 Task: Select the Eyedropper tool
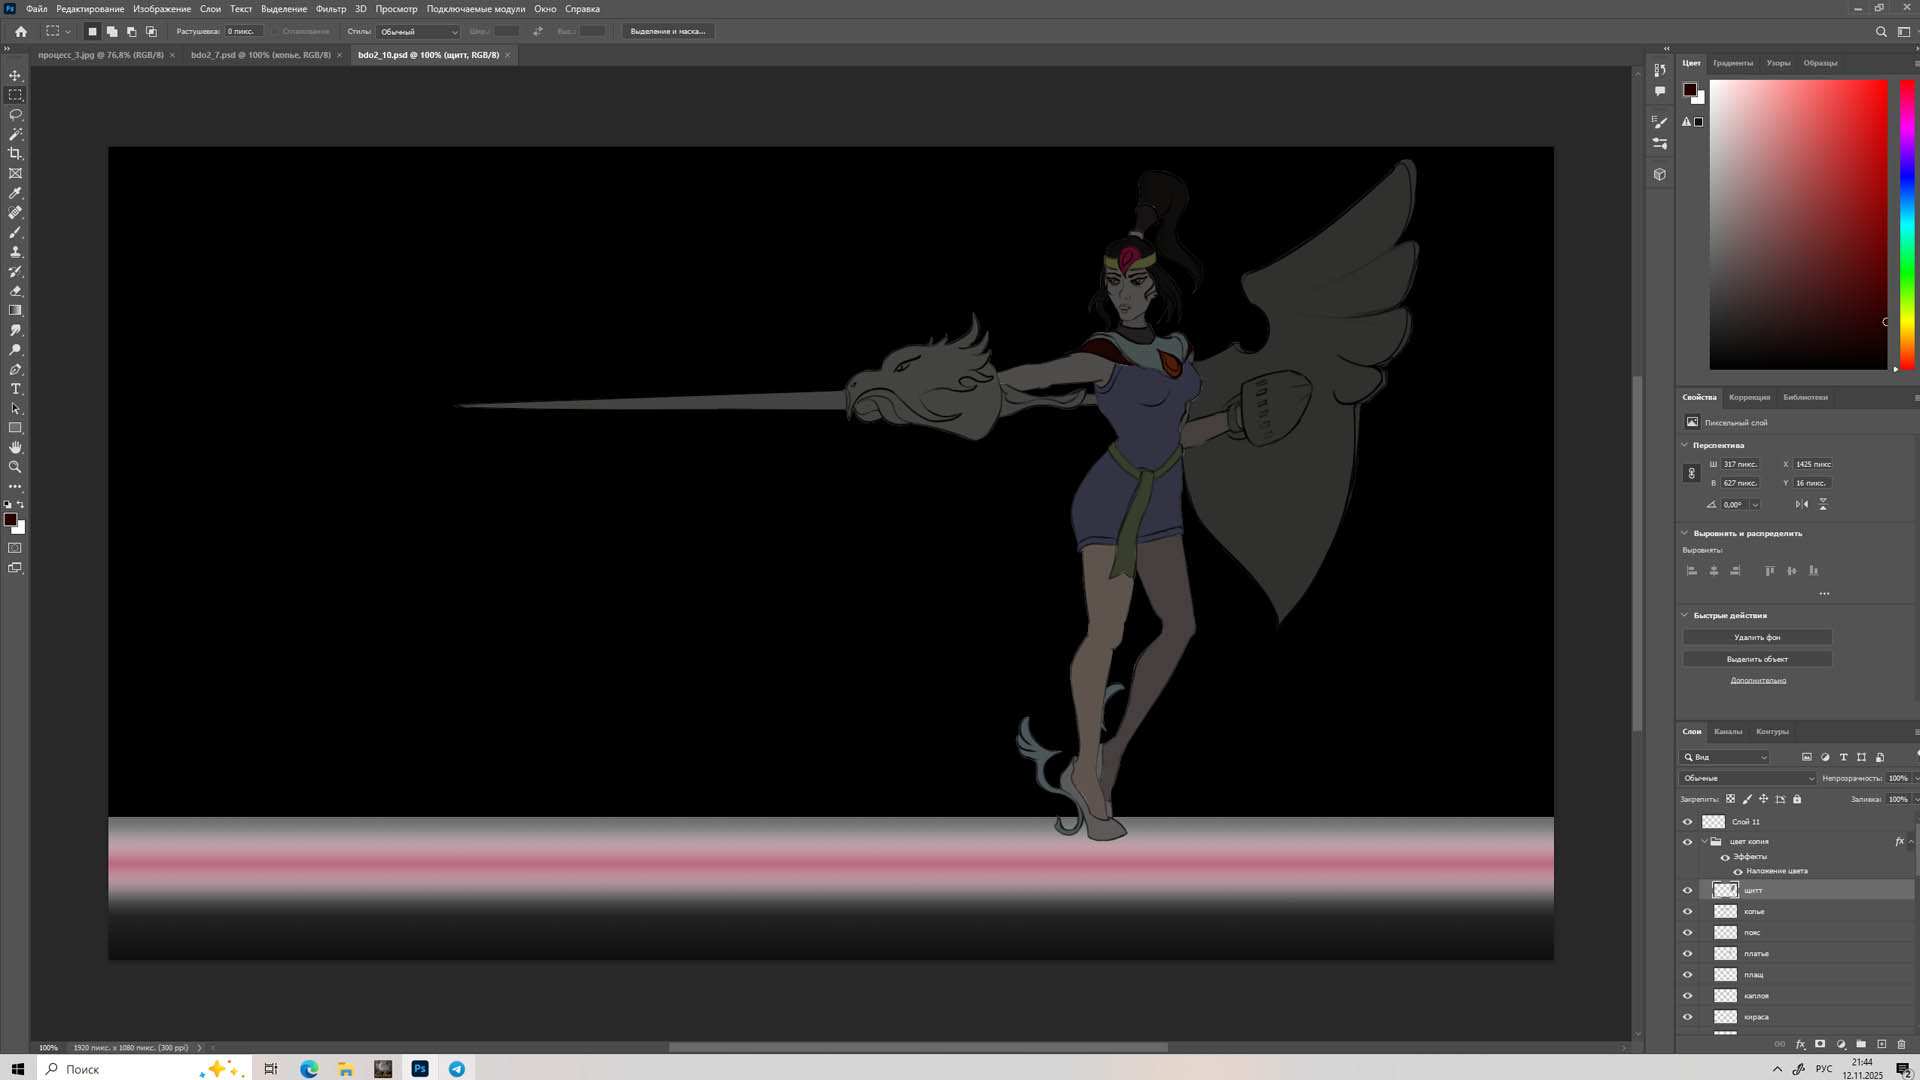[x=15, y=193]
